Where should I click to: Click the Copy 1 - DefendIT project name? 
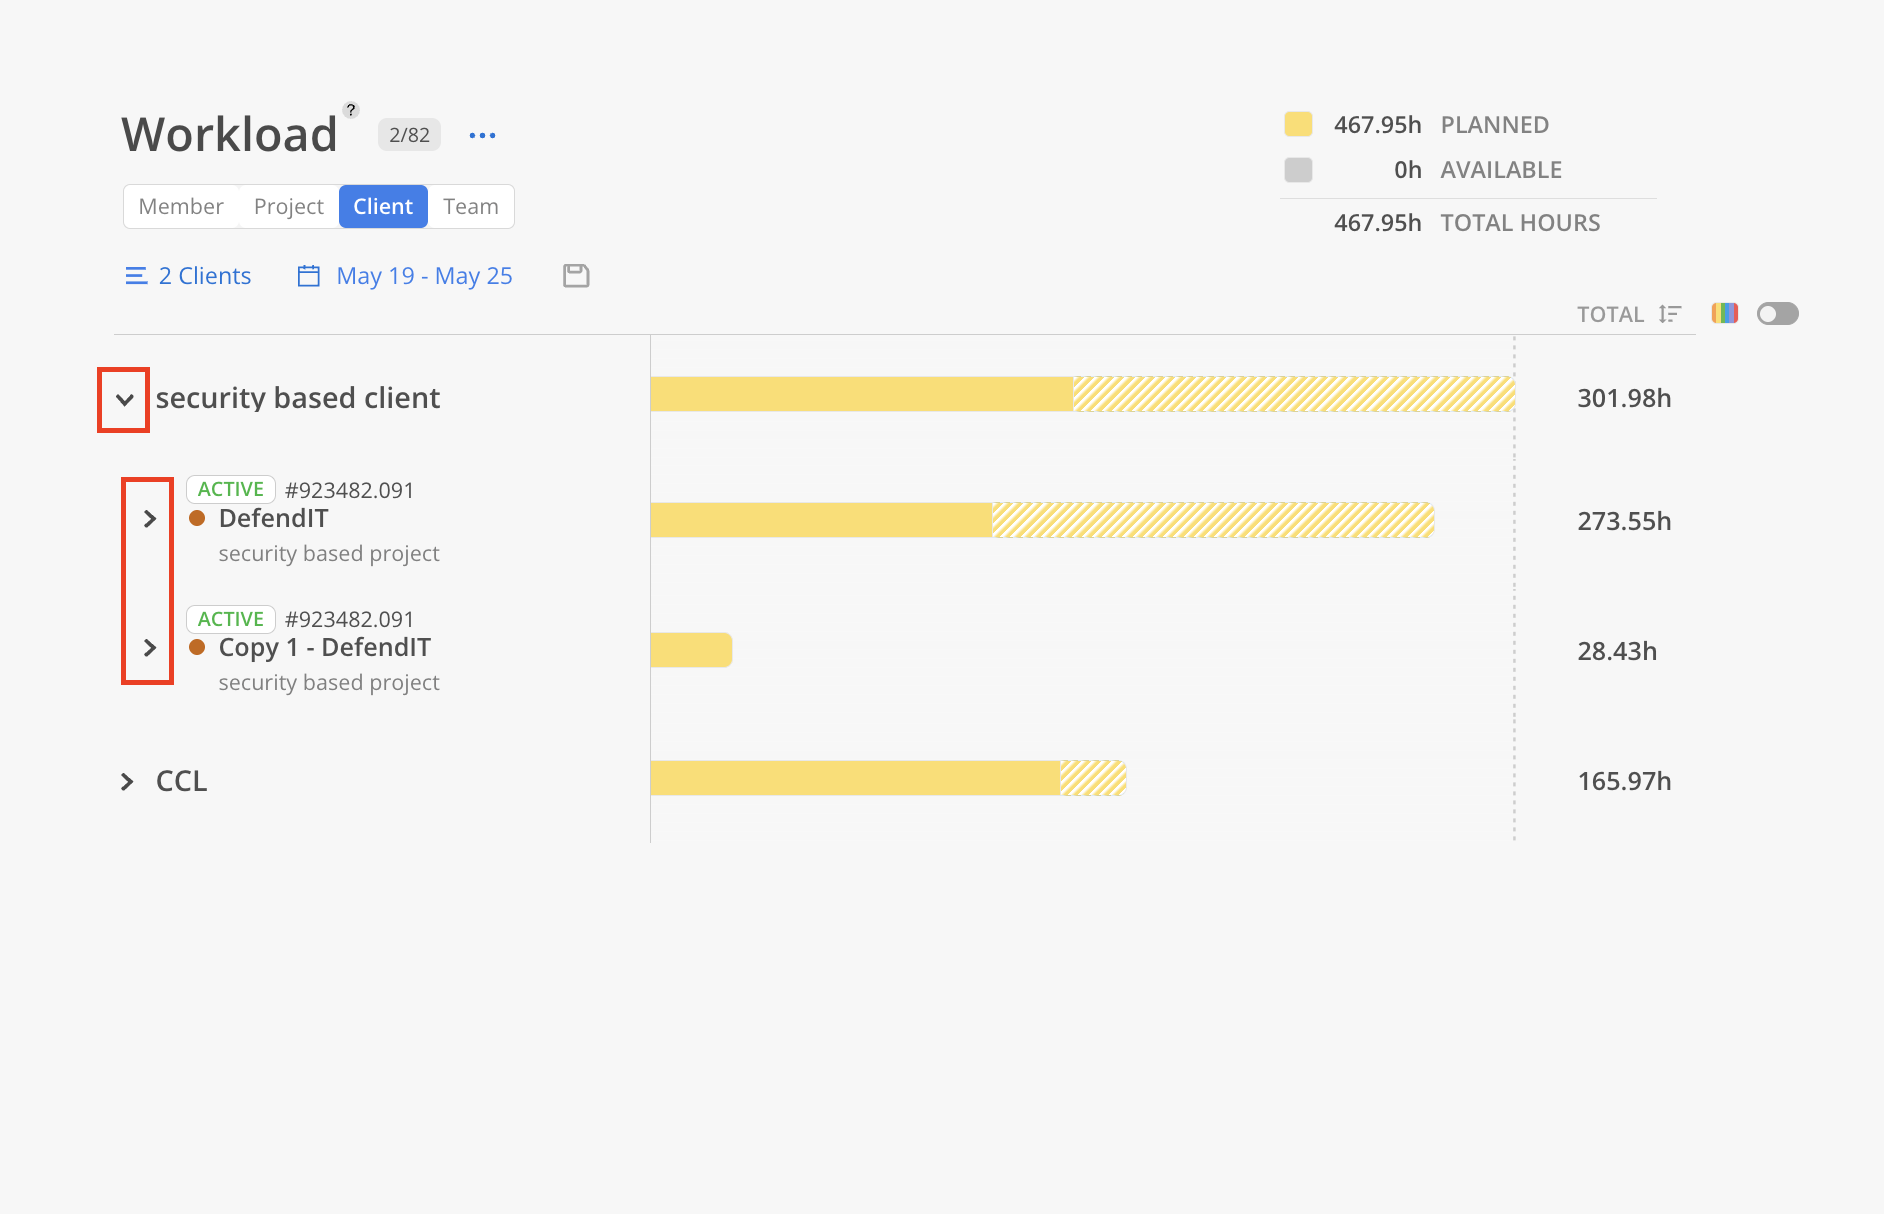pyautogui.click(x=325, y=648)
